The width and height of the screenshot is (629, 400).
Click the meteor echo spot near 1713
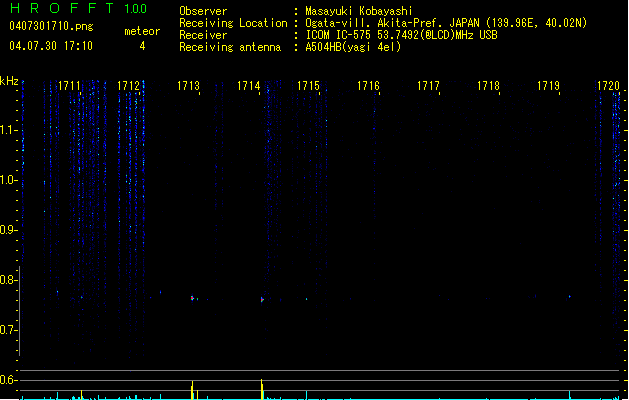pos(193,298)
